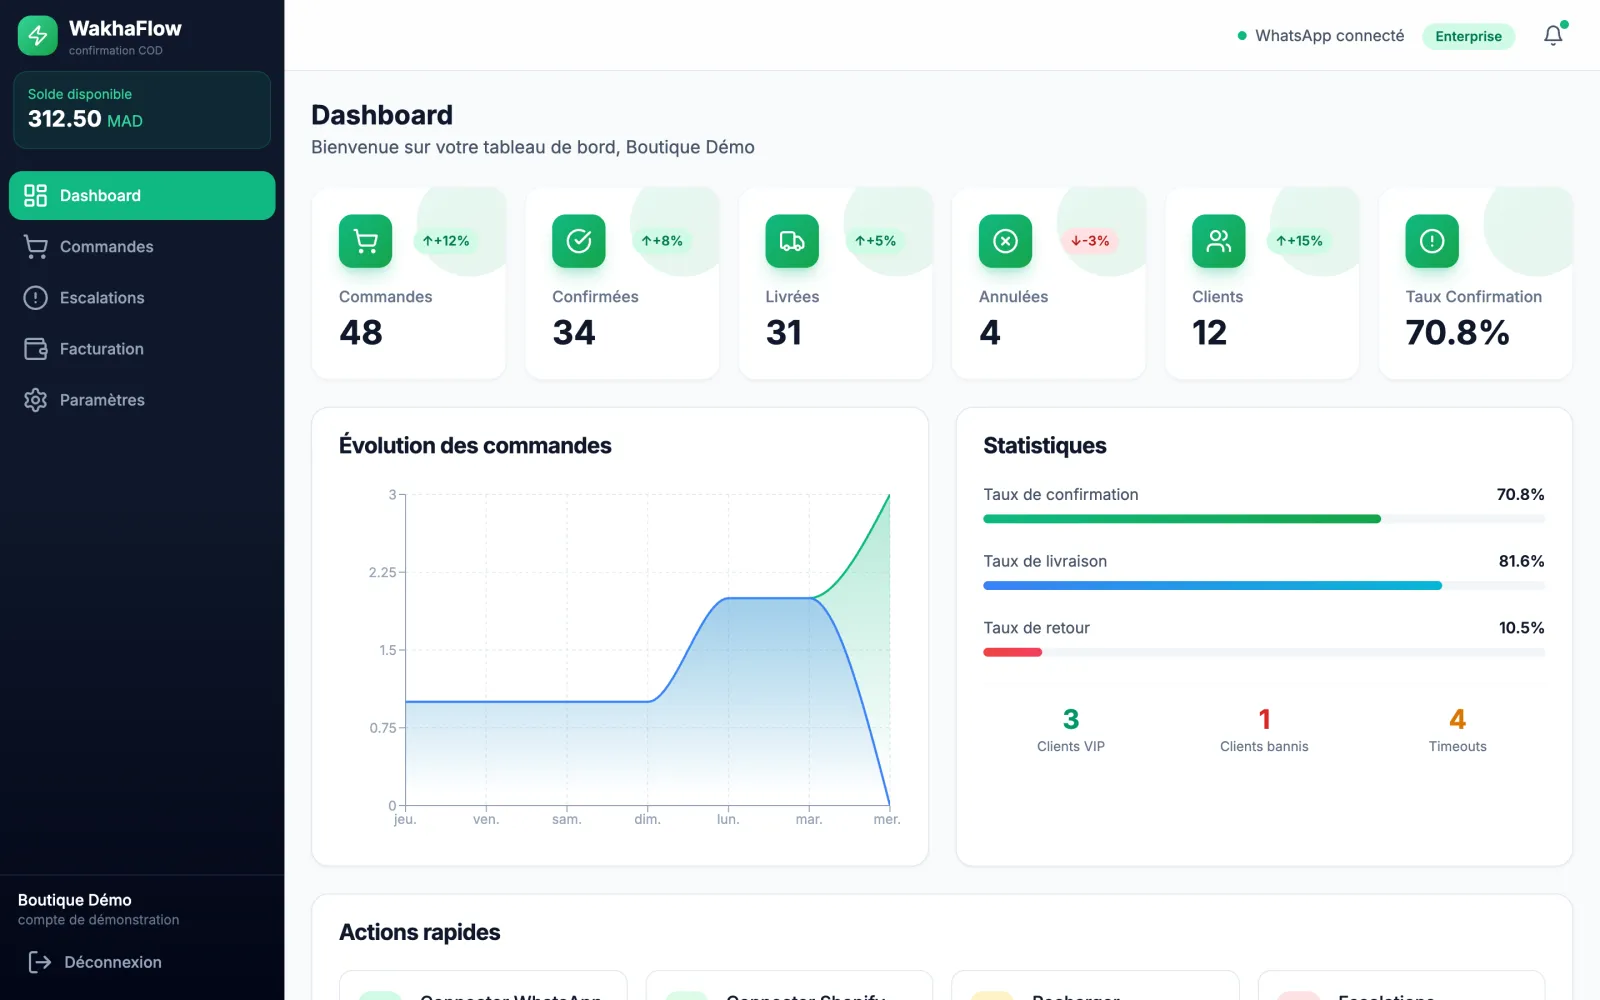
Task: Click the Déconnexion logout arrow icon
Action: (40, 962)
